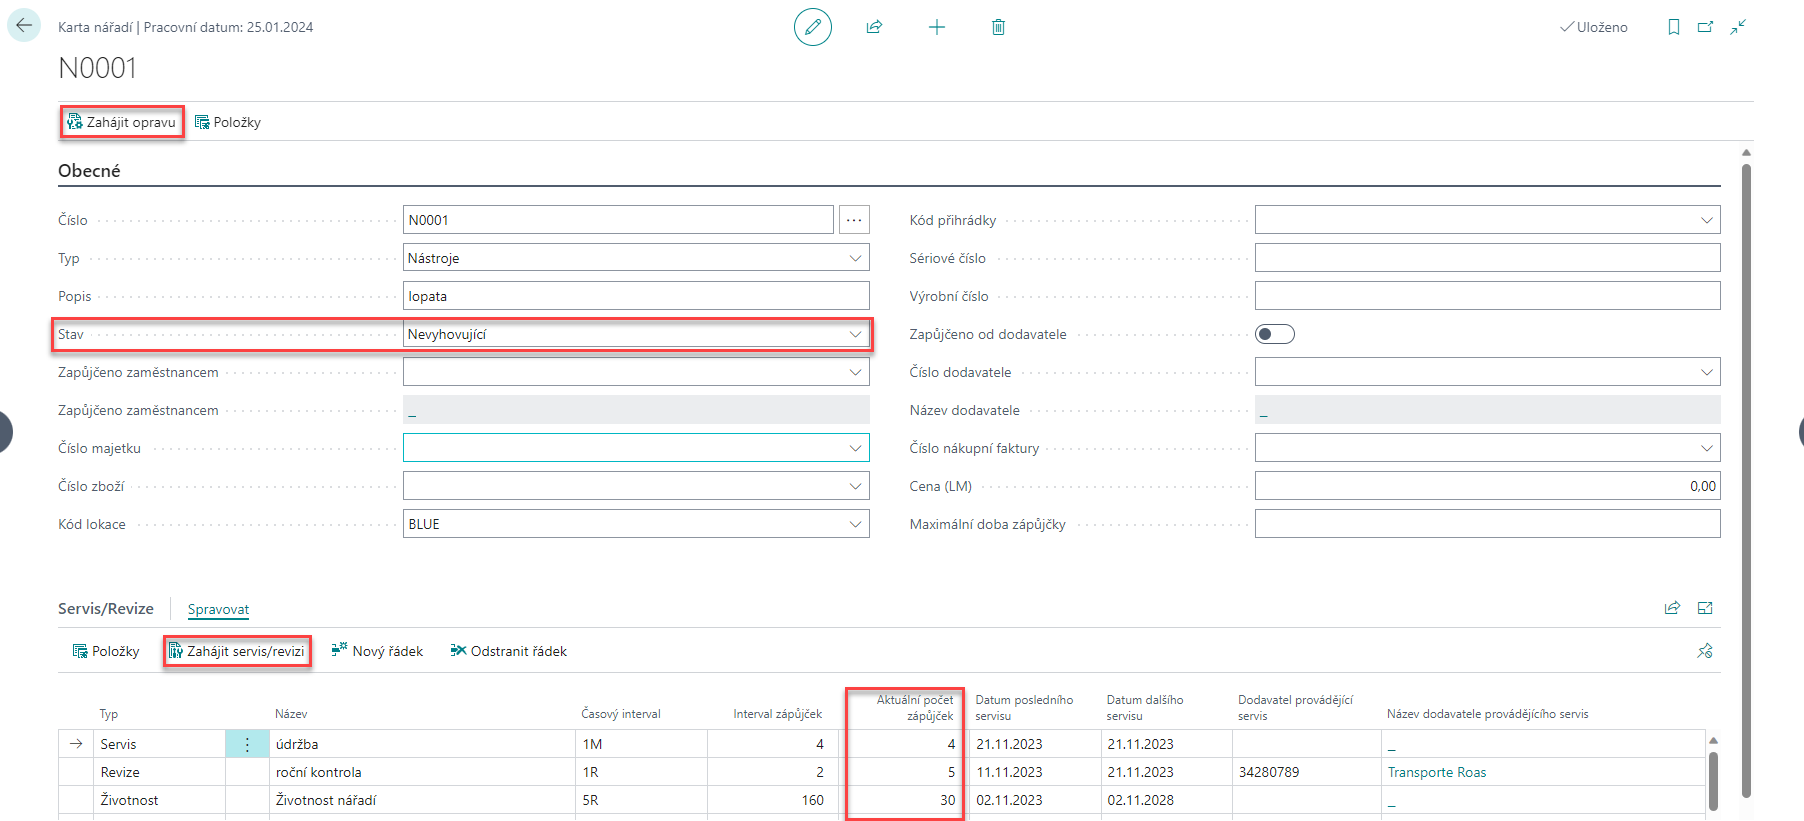This screenshot has height=821, width=1804.
Task: Click the plus icon to create new
Action: [936, 27]
